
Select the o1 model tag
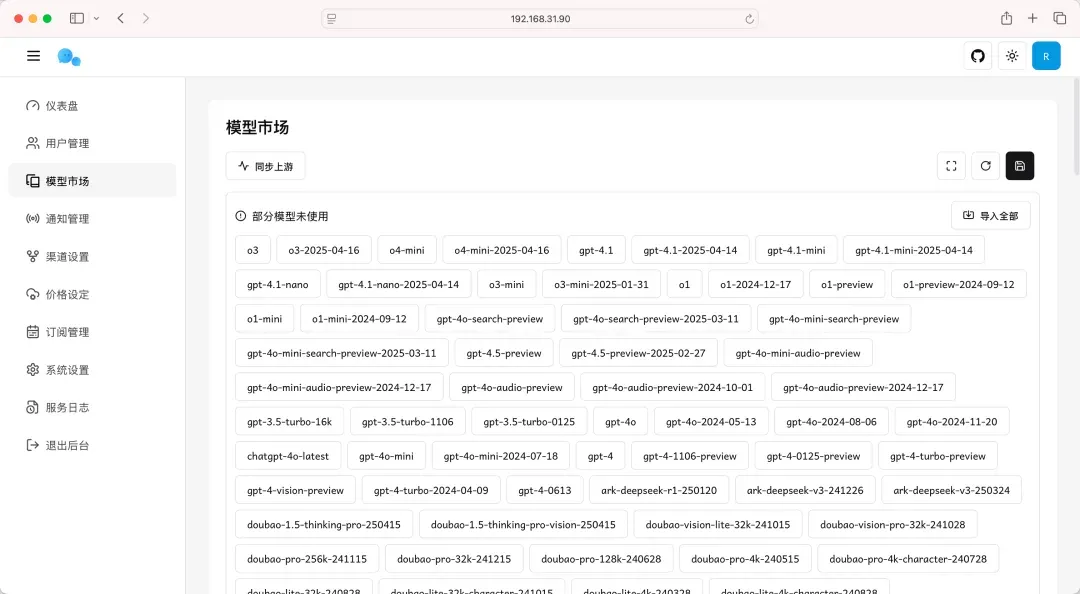(x=684, y=284)
